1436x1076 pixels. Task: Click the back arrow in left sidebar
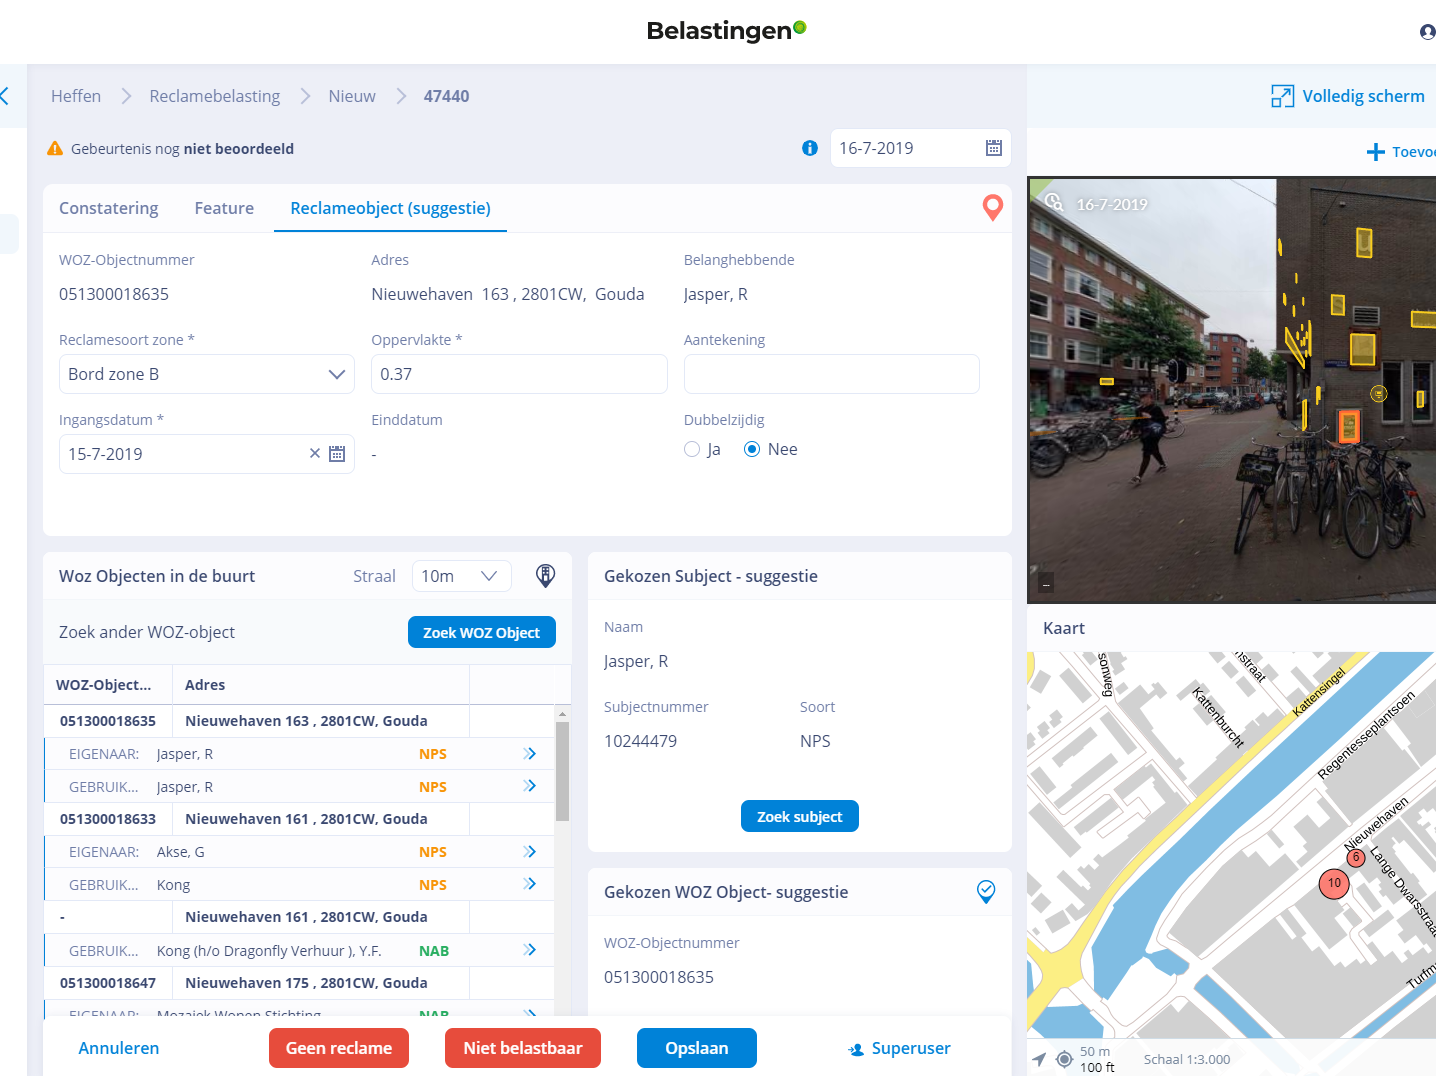[5, 96]
